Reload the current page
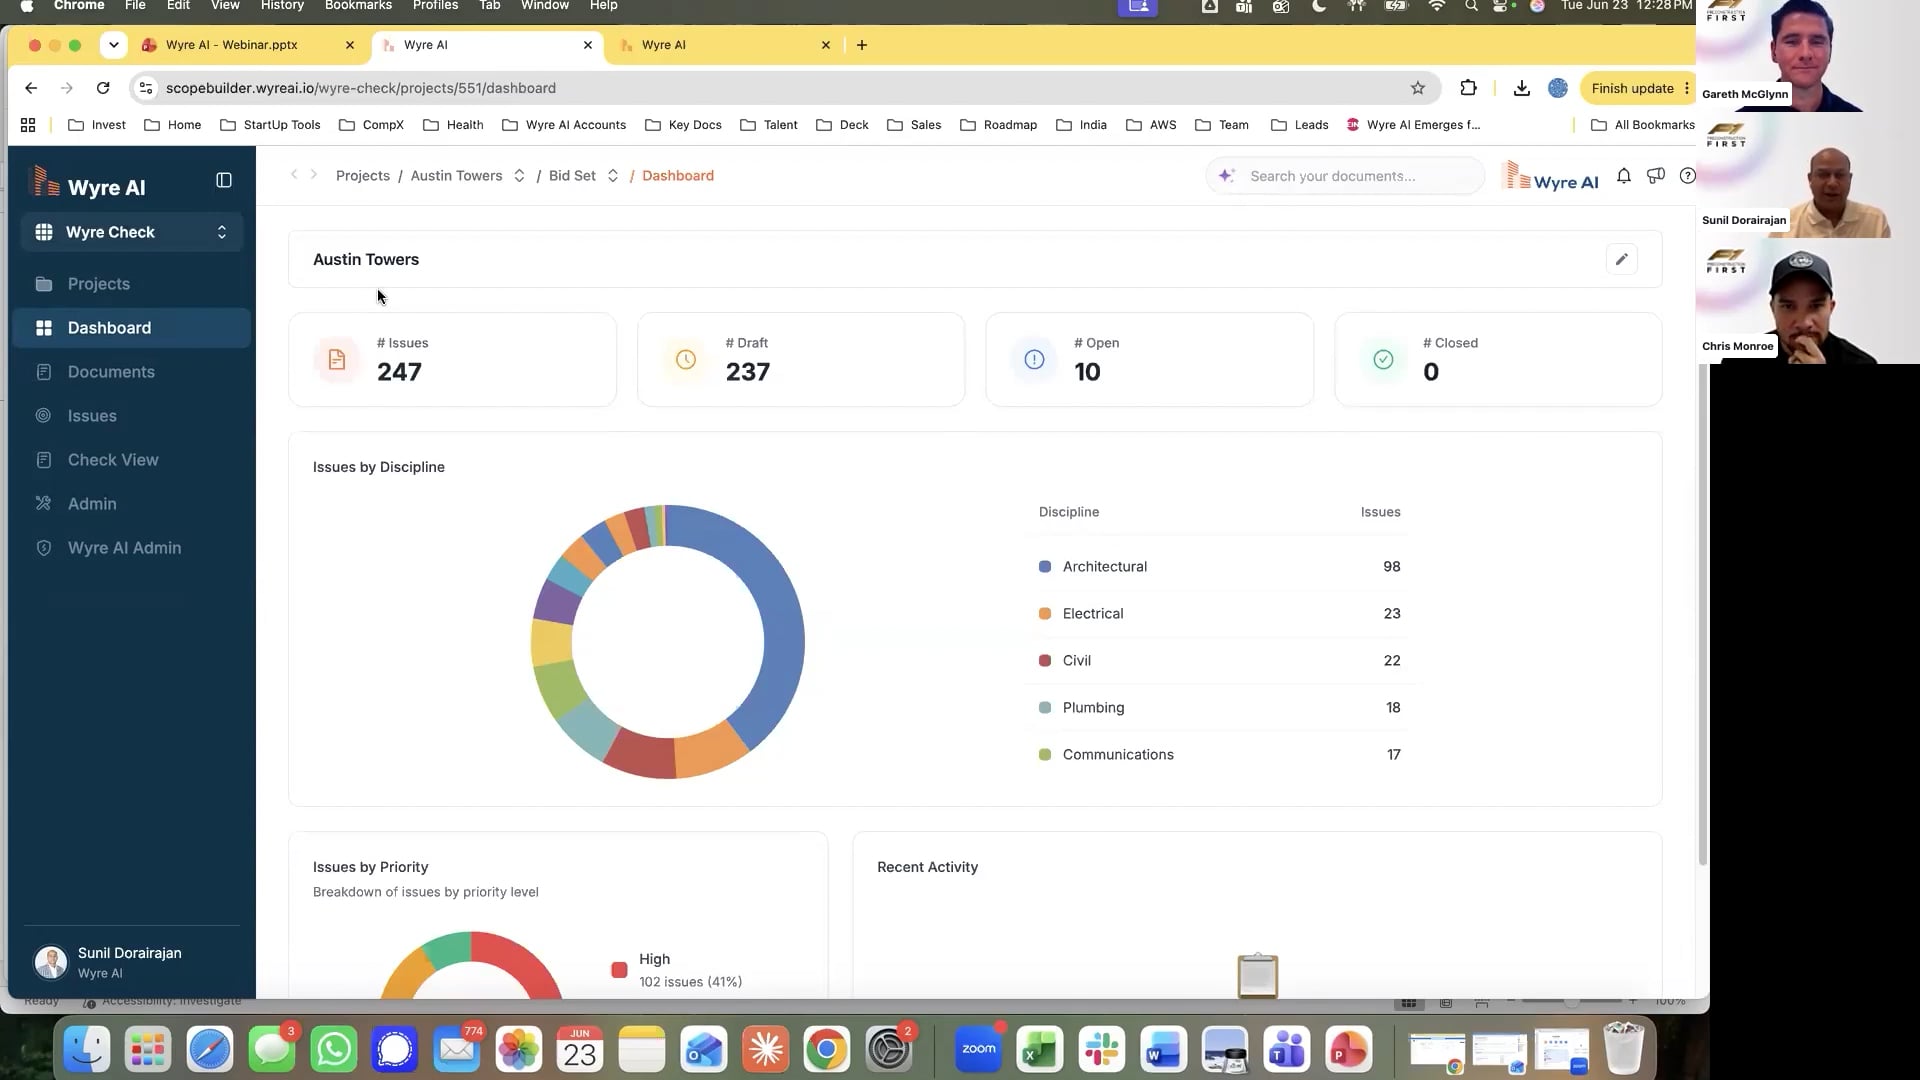 click(103, 88)
